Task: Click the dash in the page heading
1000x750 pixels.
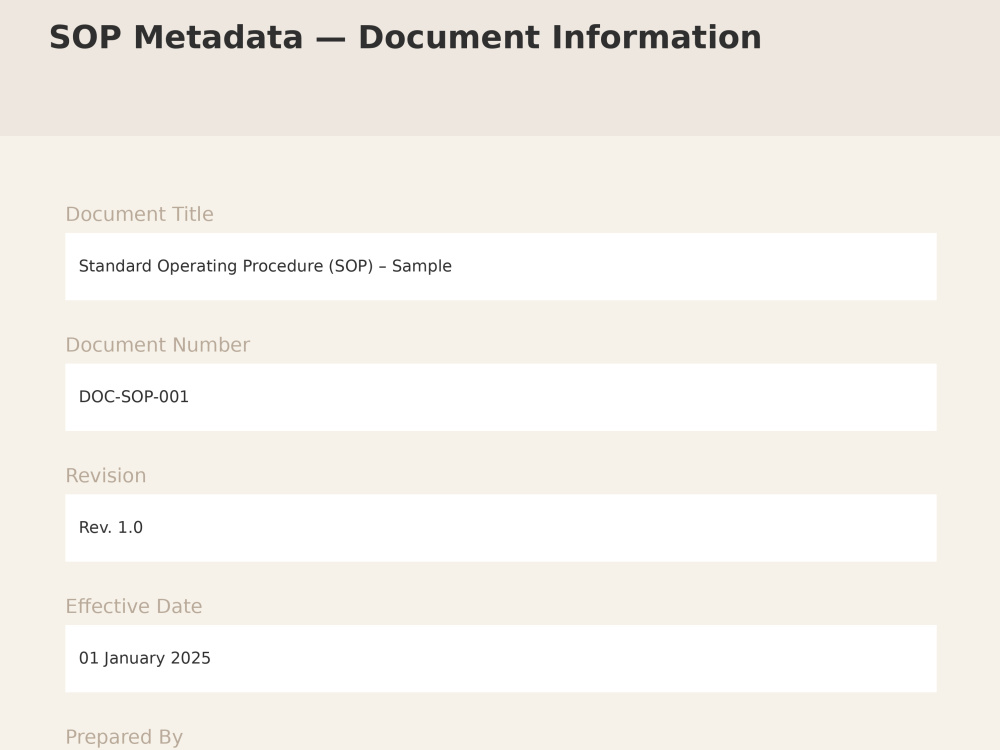Action: [x=330, y=38]
